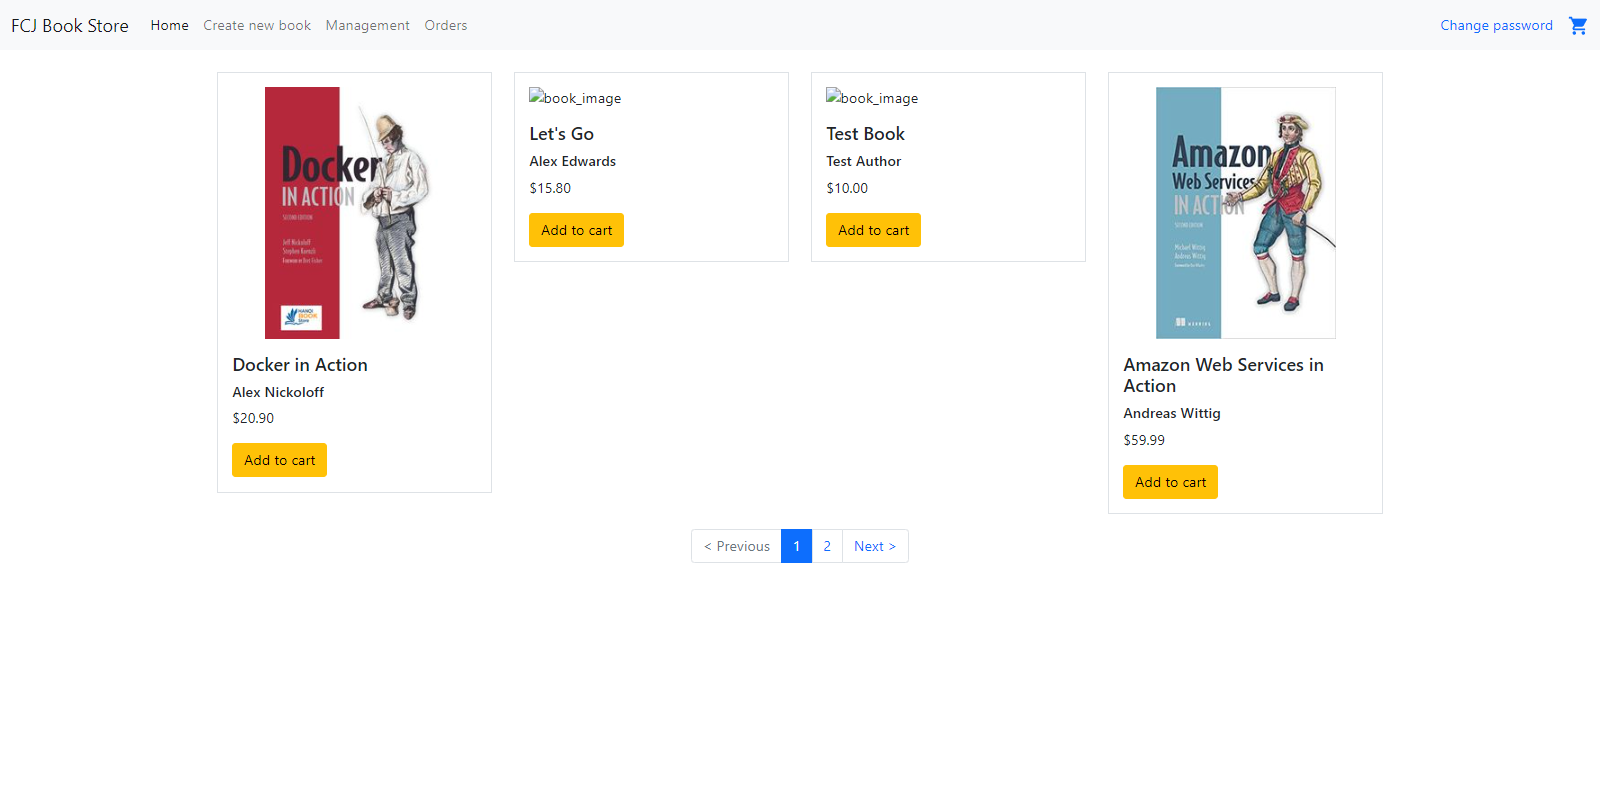Open the Orders nav item

coord(445,25)
